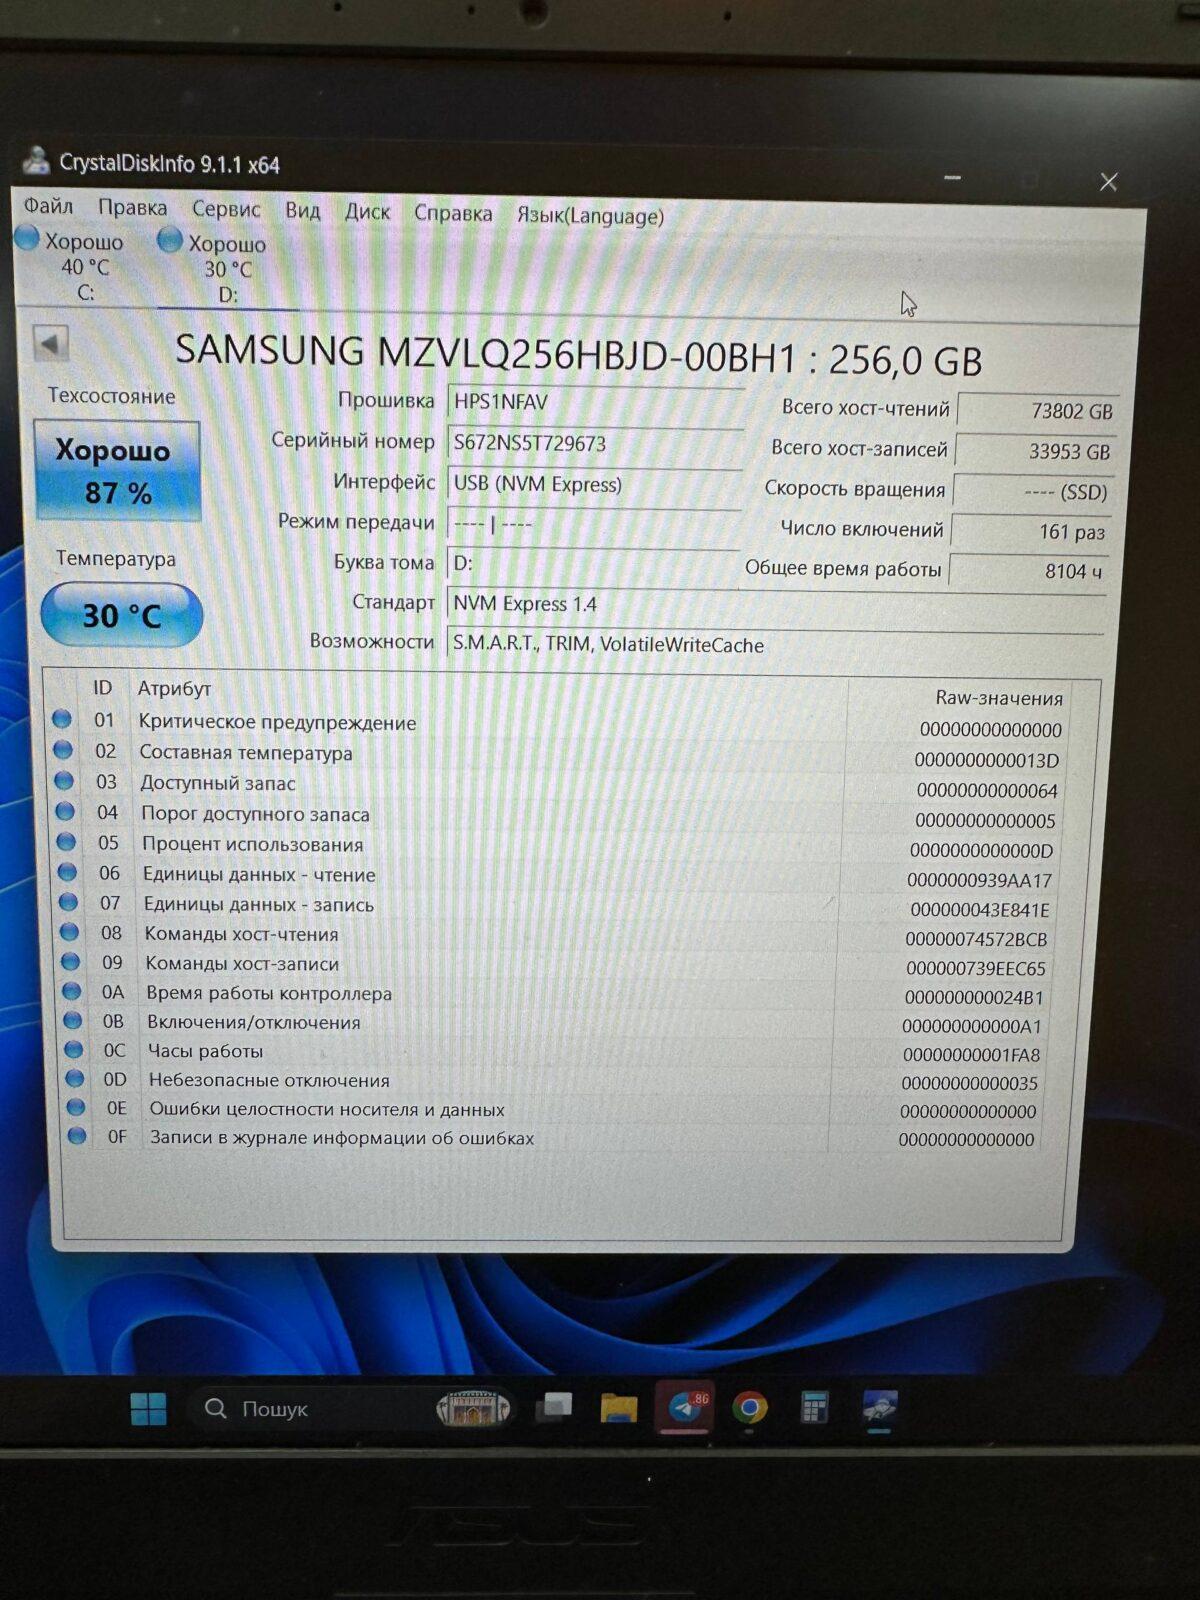Open Calculator from the taskbar
The height and width of the screenshot is (1600, 1200).
(814, 1409)
